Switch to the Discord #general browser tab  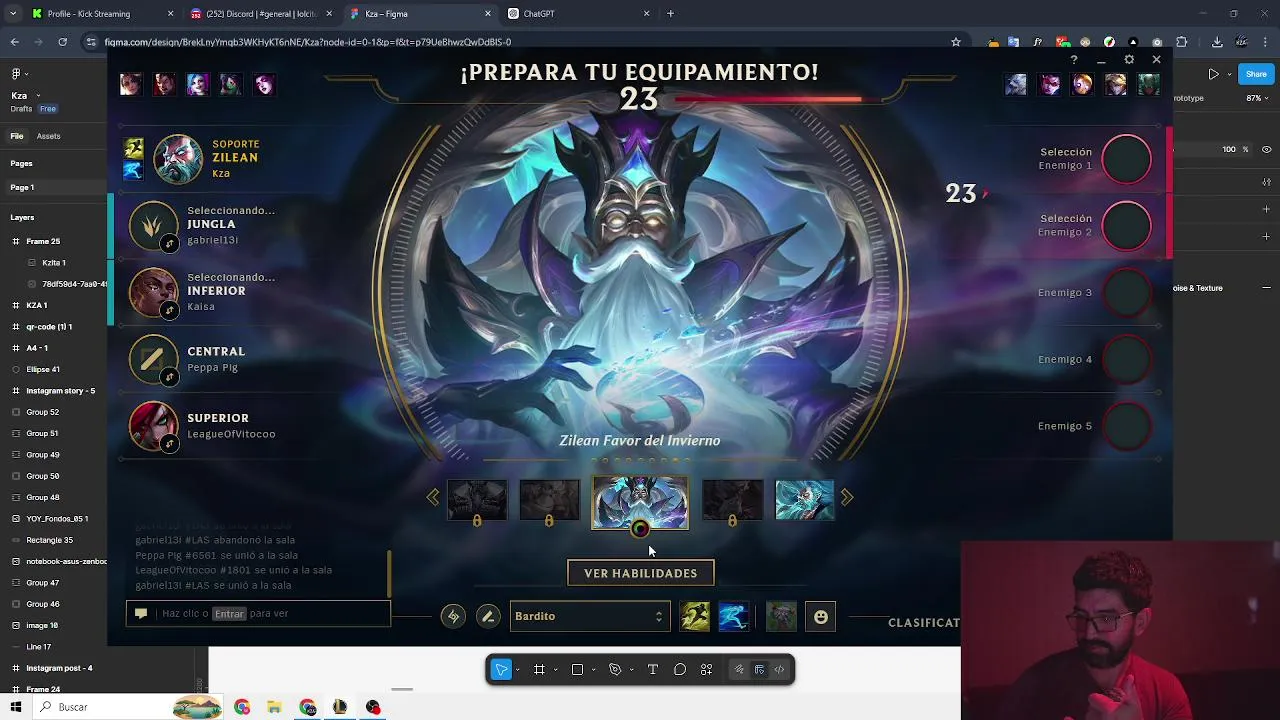click(x=260, y=14)
